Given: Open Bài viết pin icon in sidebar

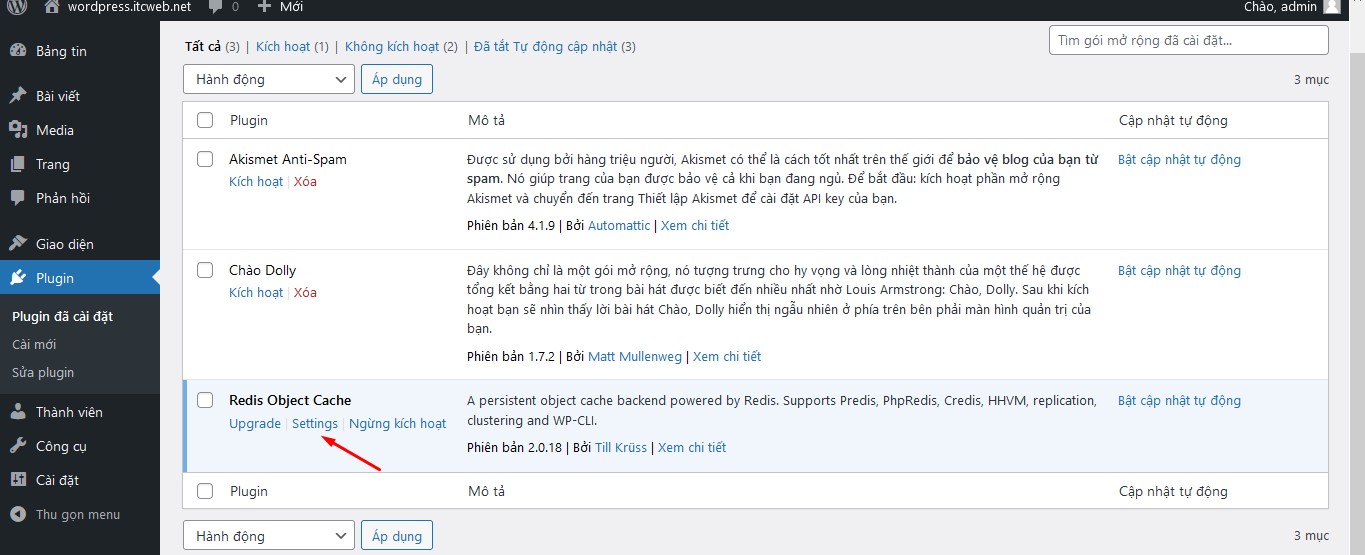Looking at the screenshot, I should pyautogui.click(x=18, y=96).
